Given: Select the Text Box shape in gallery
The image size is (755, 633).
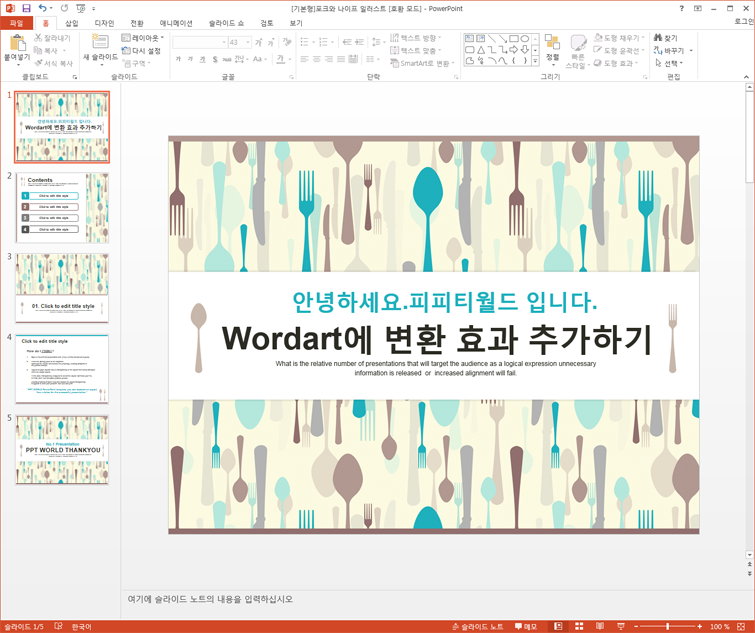Looking at the screenshot, I should (469, 39).
